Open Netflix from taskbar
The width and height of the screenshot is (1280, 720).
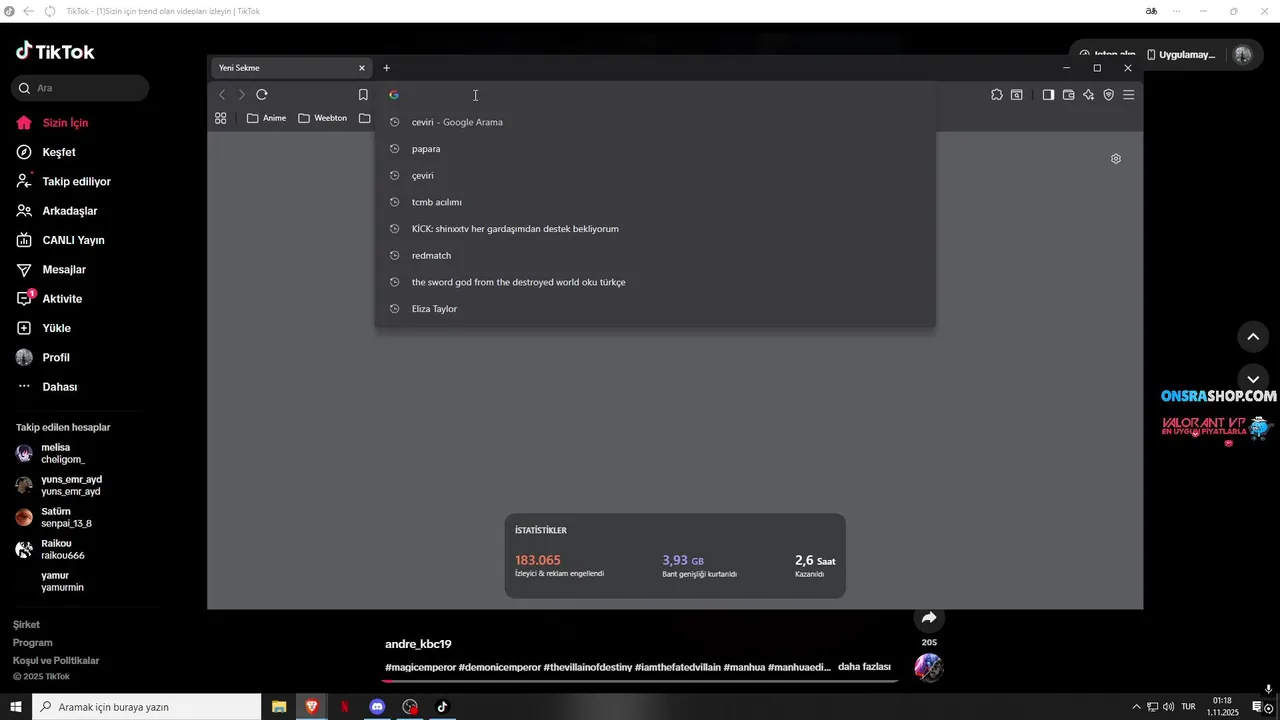344,707
